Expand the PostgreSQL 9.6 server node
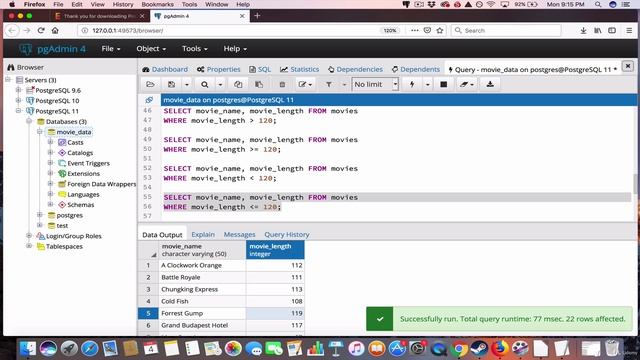The height and width of the screenshot is (360, 640). (x=18, y=90)
